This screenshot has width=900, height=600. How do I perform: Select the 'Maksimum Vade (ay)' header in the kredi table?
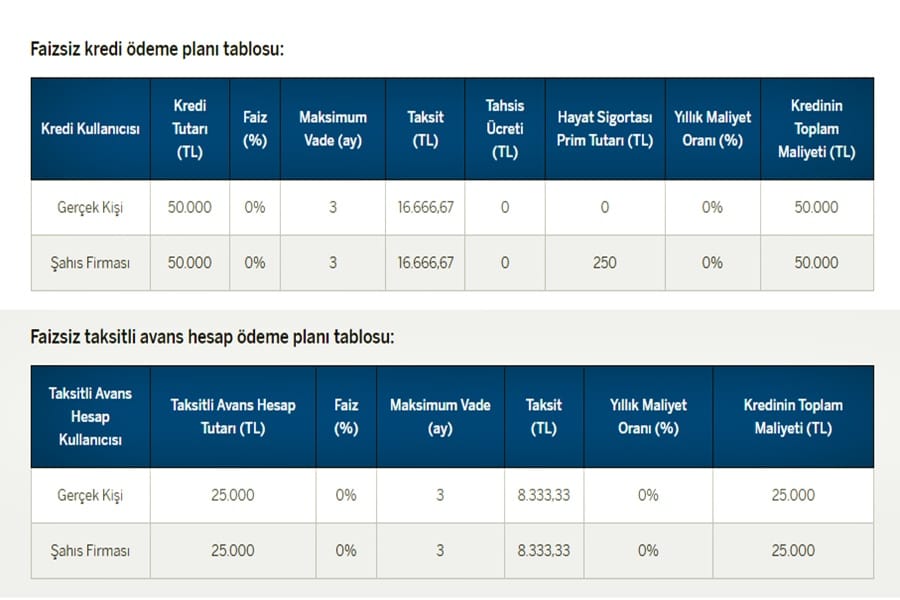332,129
